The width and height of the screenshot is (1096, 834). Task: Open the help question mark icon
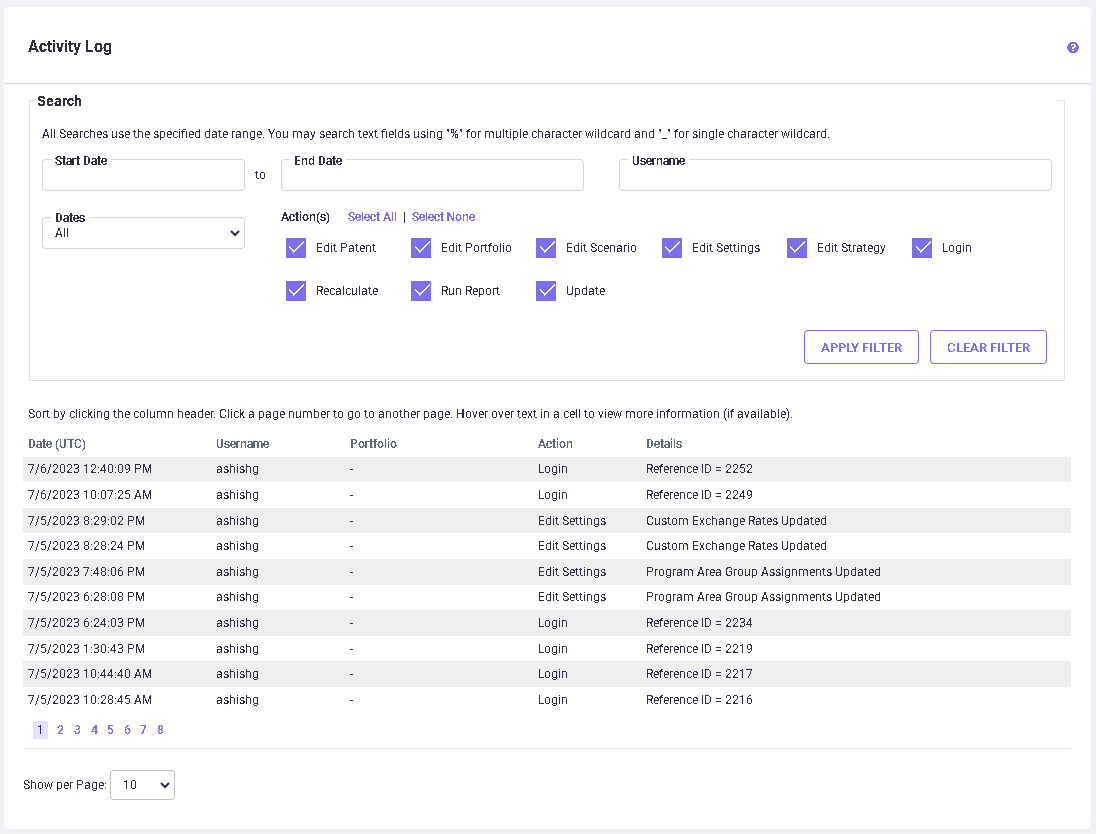(x=1073, y=47)
